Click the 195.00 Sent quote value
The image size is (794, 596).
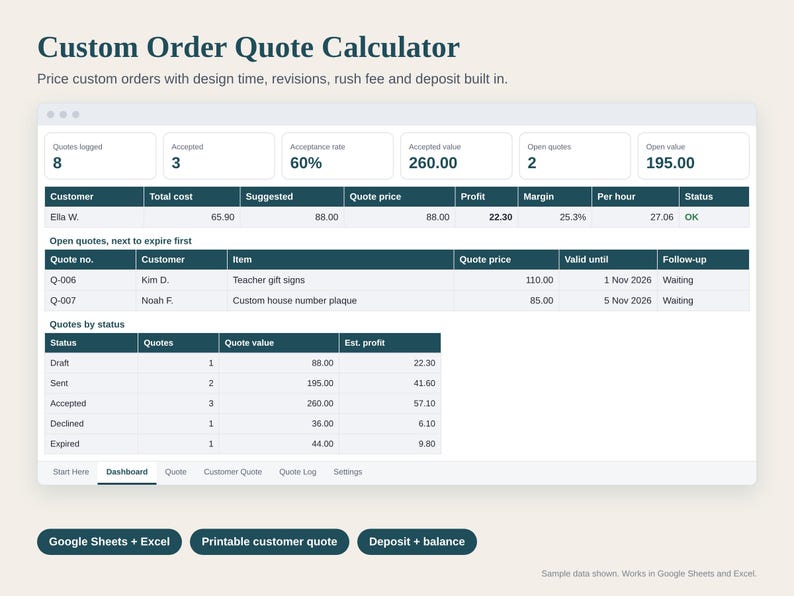279,383
